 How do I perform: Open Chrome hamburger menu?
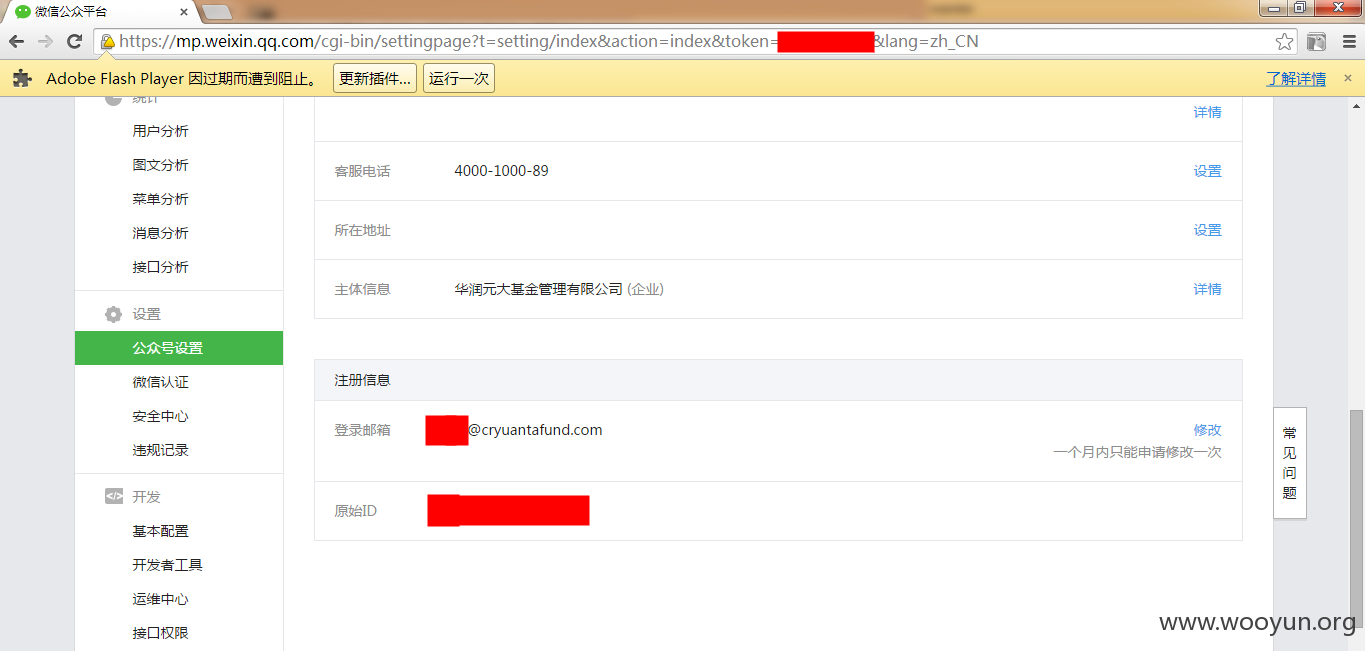pos(1347,42)
